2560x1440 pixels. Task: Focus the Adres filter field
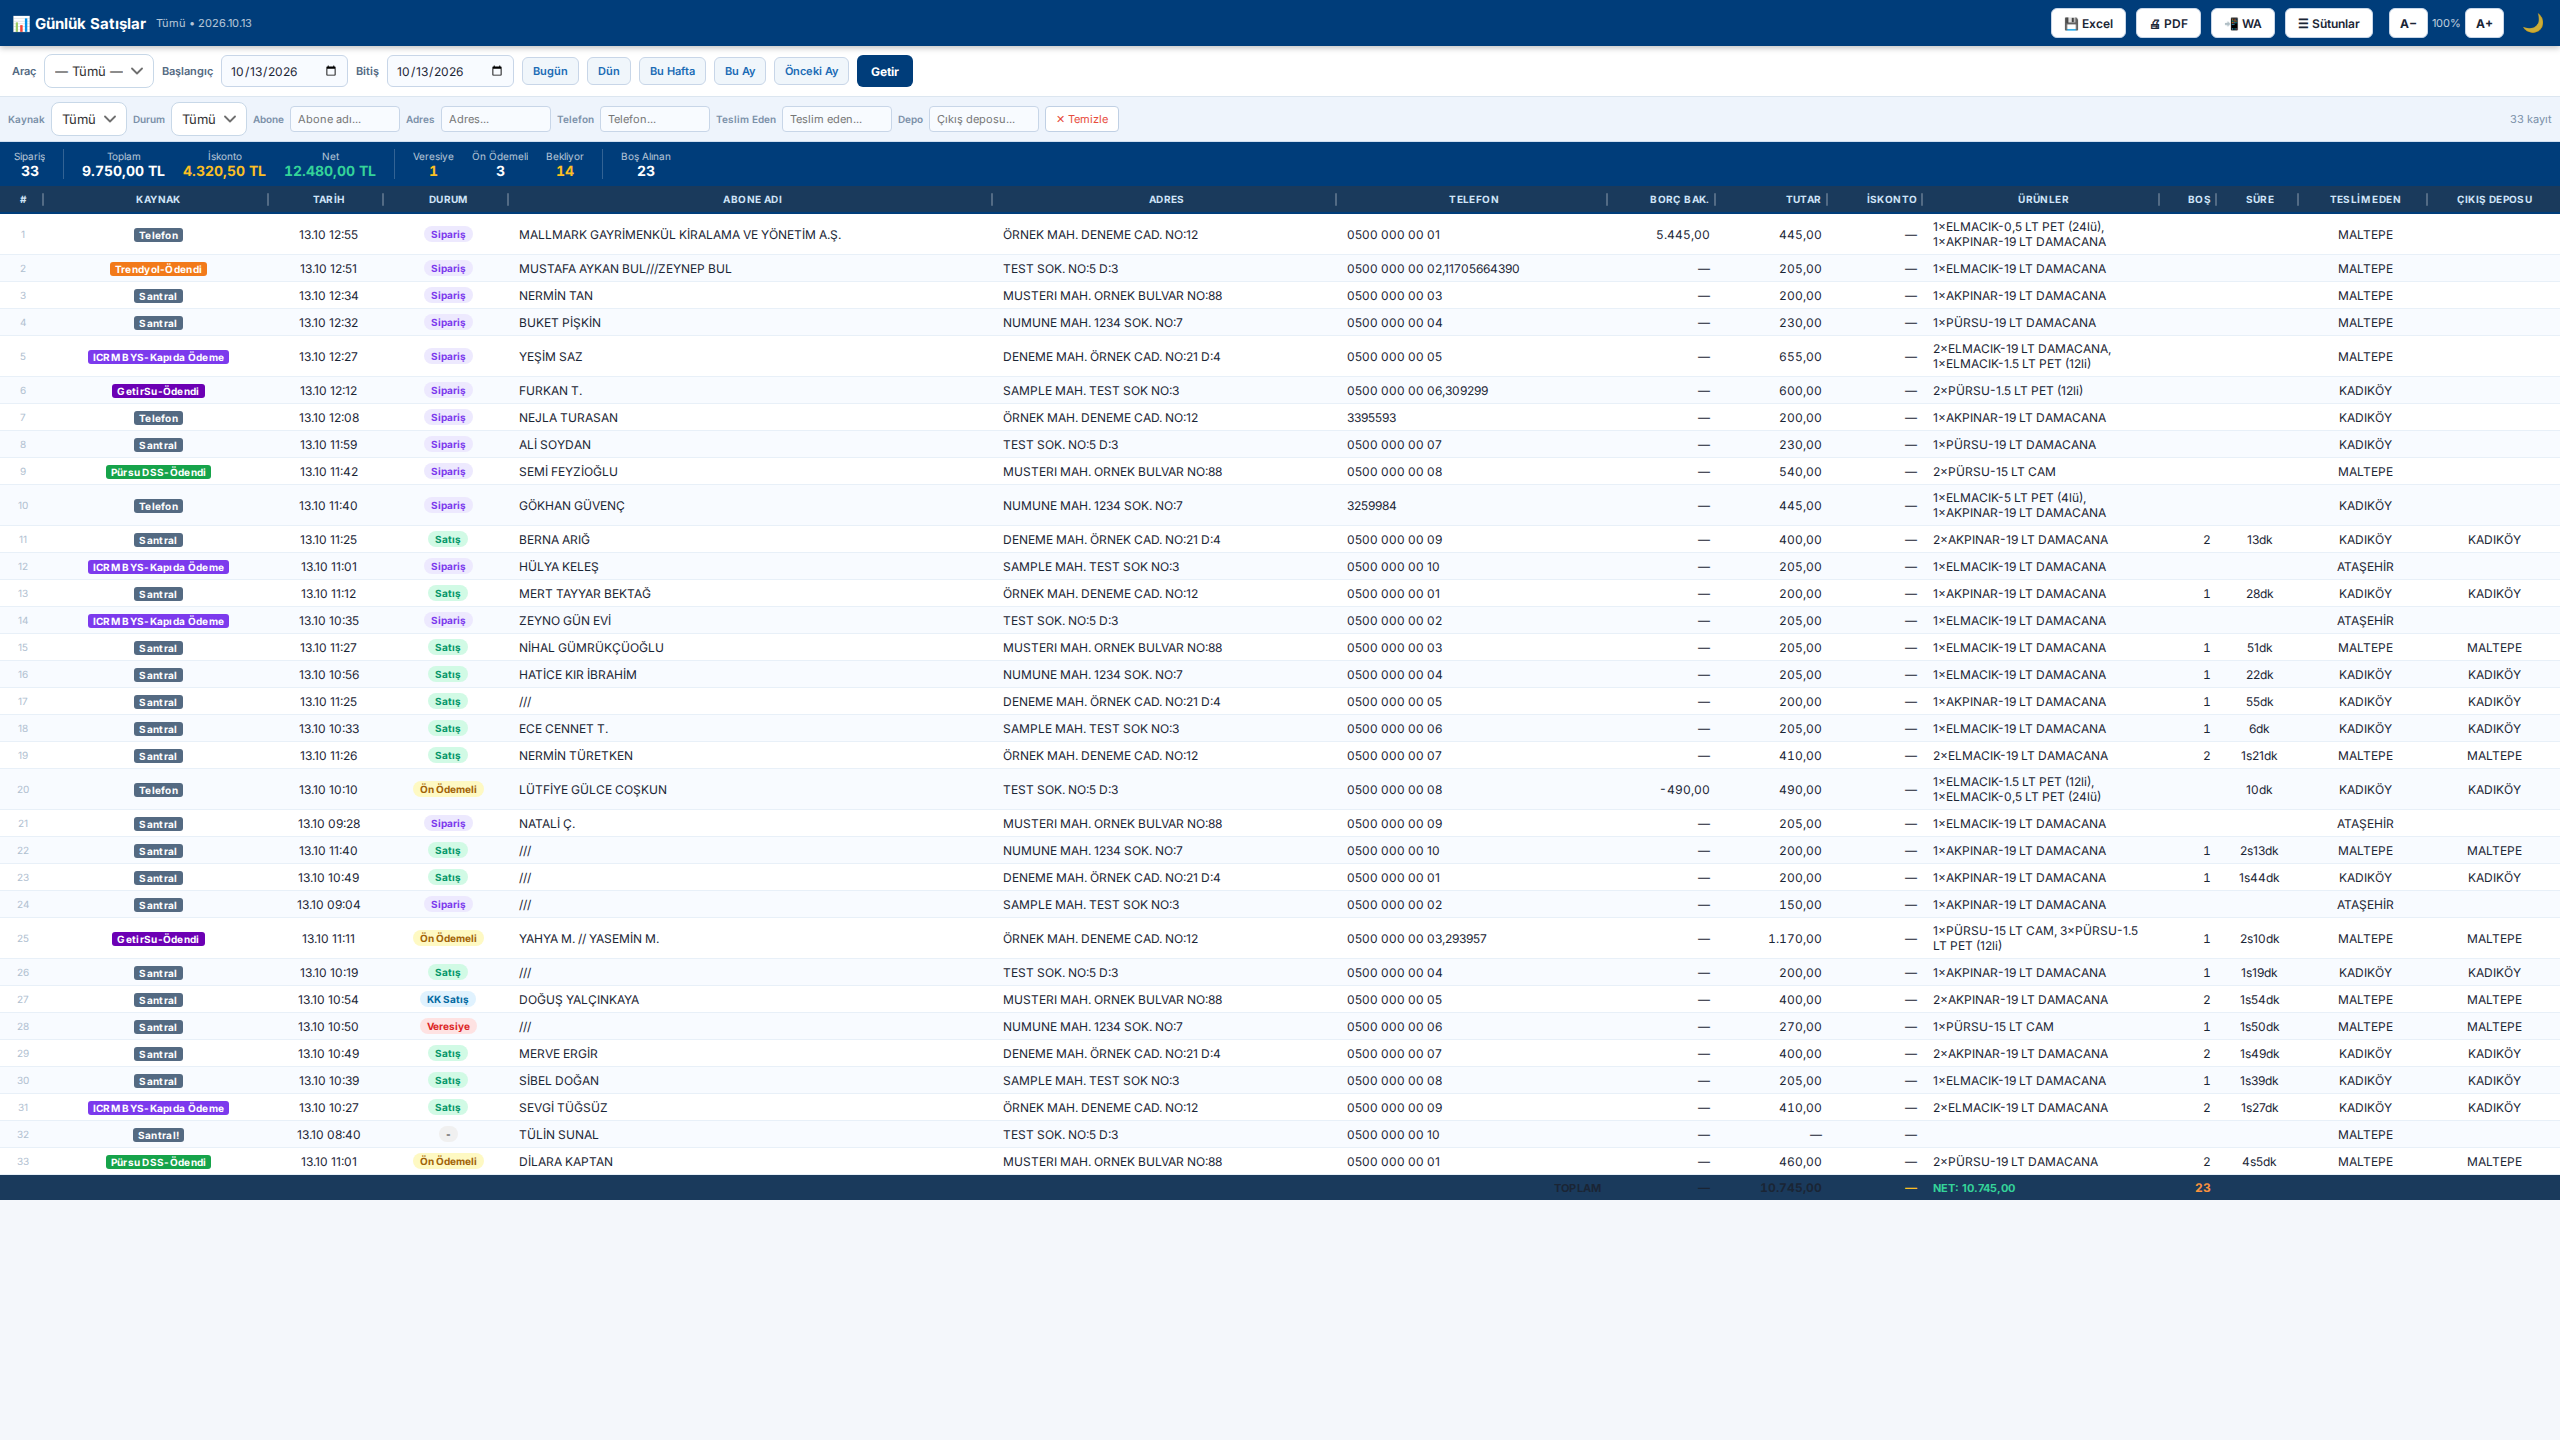coord(496,119)
